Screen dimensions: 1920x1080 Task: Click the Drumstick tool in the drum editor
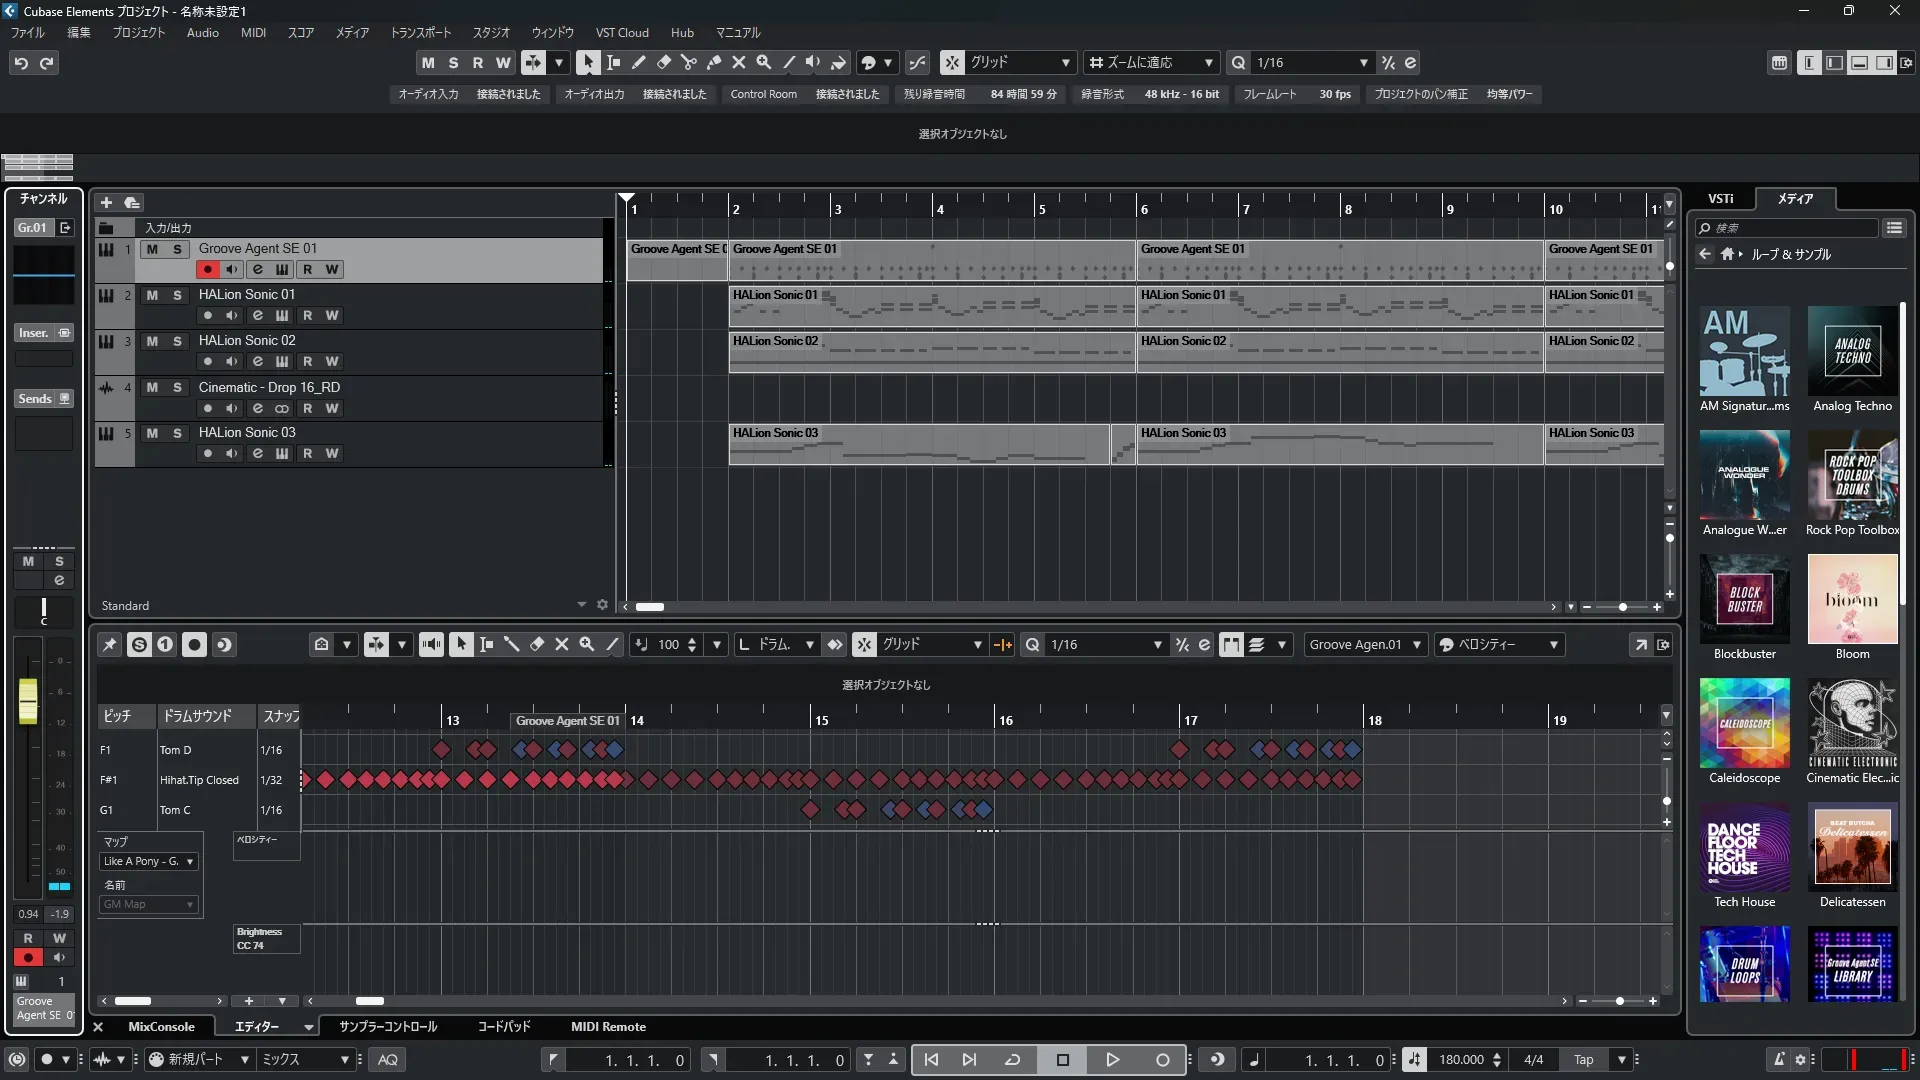click(x=511, y=645)
